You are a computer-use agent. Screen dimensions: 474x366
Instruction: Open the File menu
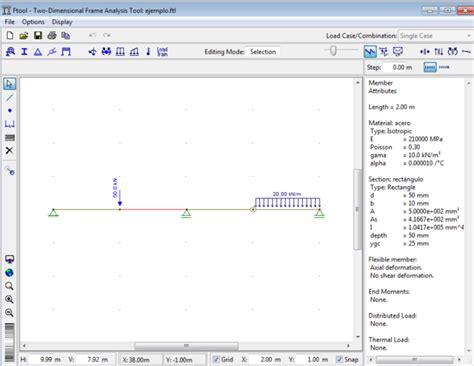[x=10, y=22]
